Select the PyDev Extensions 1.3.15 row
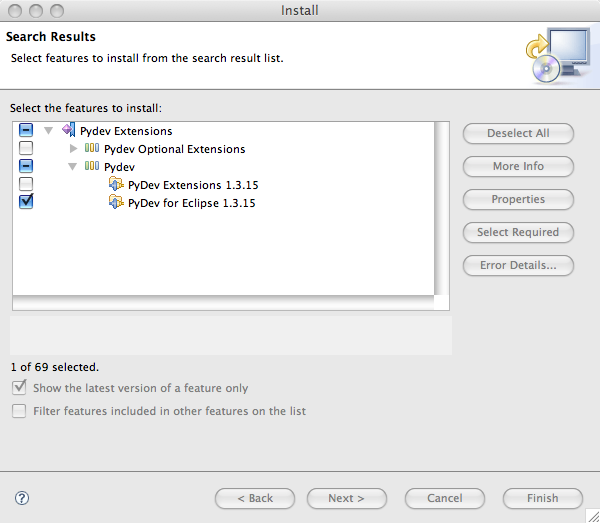600x523 pixels. point(193,185)
